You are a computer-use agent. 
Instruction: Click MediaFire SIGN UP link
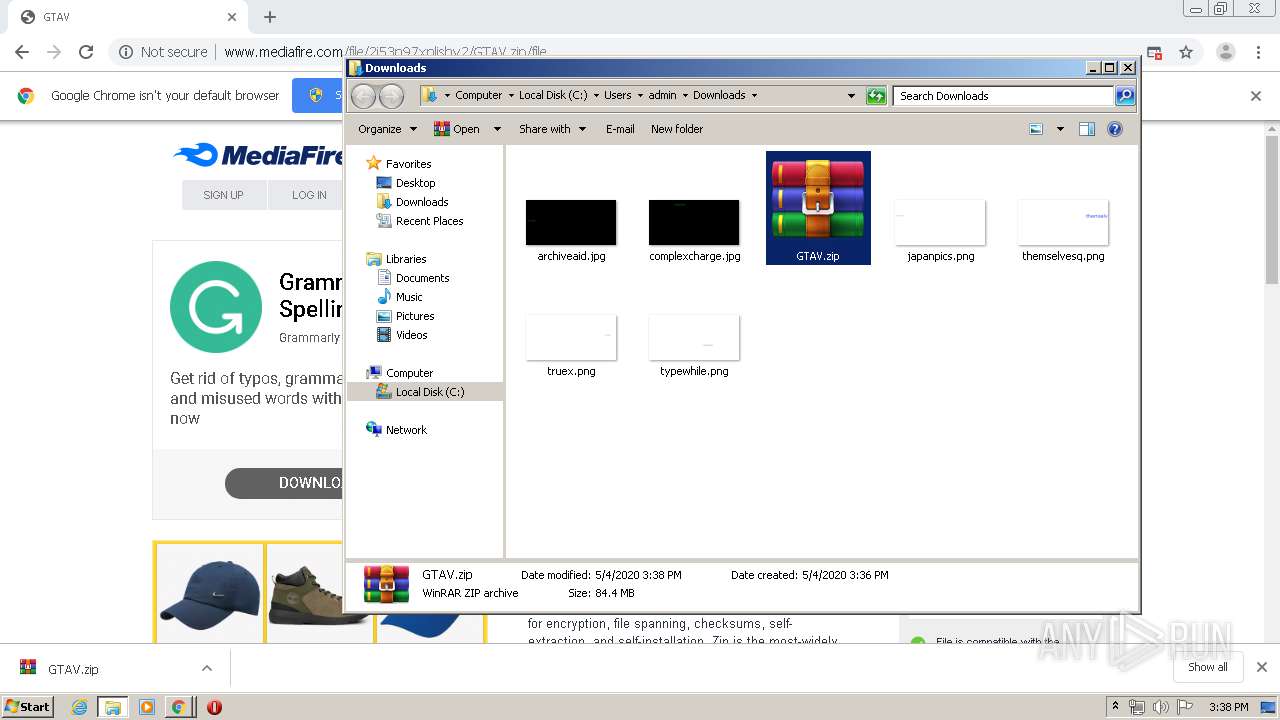223,195
